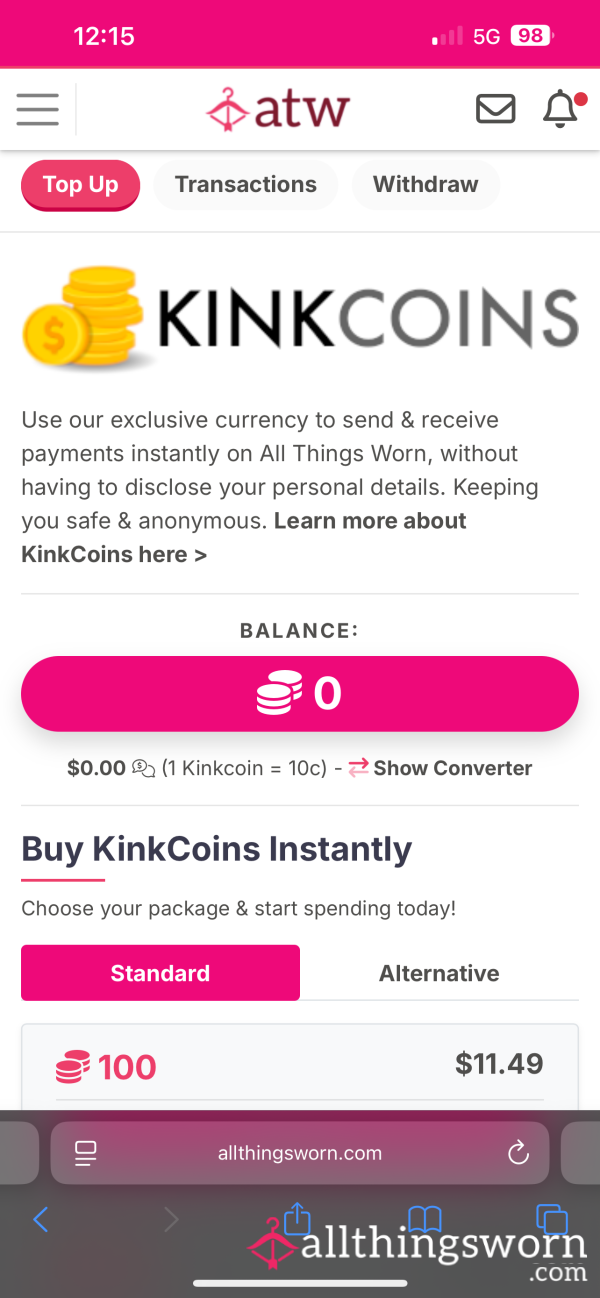The image size is (600, 1298).
Task: Open the Safari share sheet icon
Action: (297, 1219)
